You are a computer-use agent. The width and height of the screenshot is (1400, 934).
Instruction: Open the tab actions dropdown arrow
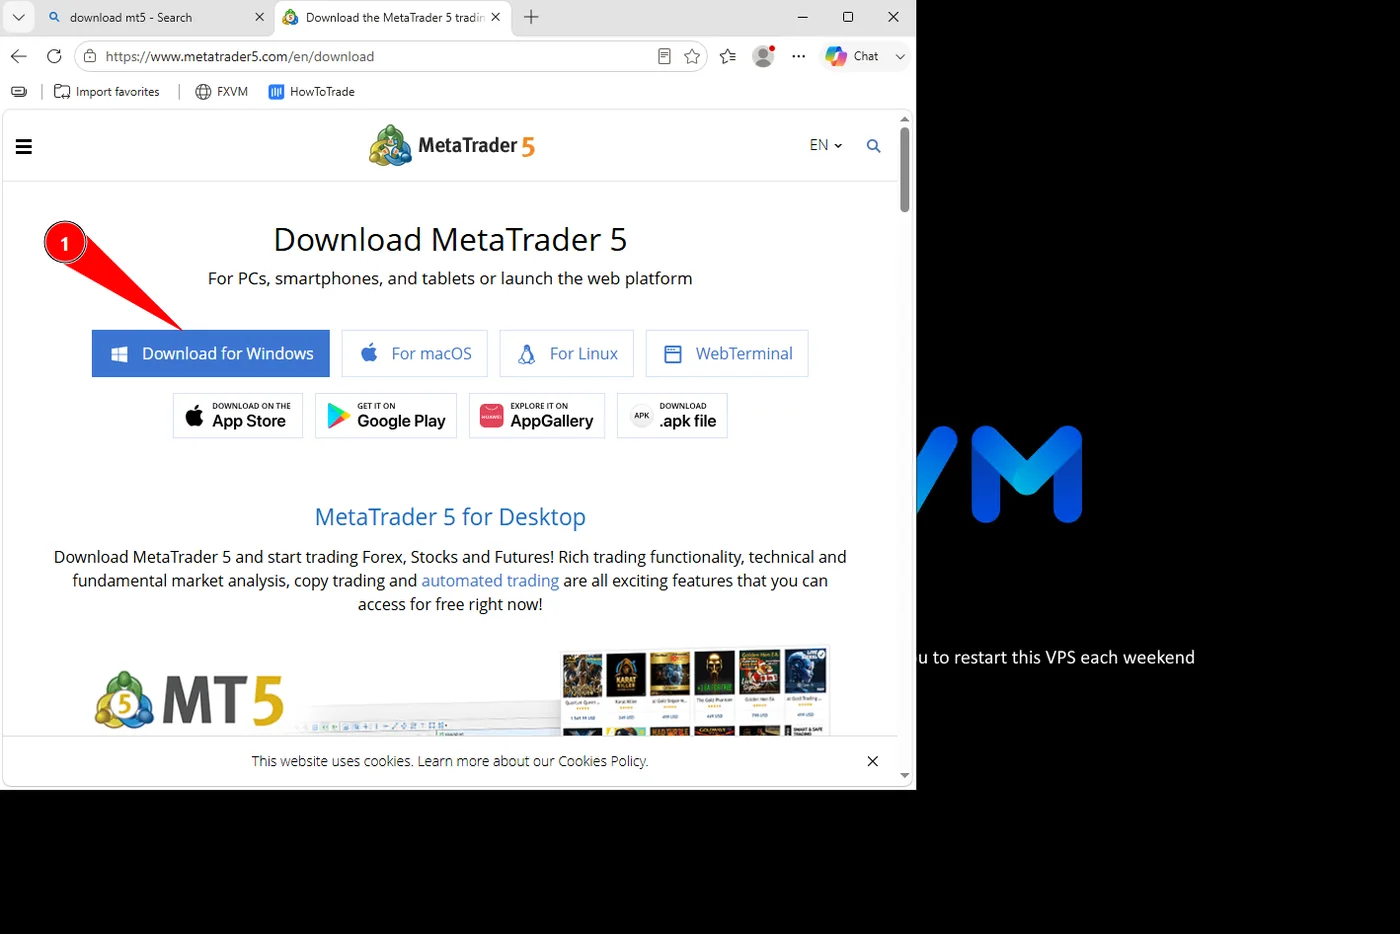18,17
